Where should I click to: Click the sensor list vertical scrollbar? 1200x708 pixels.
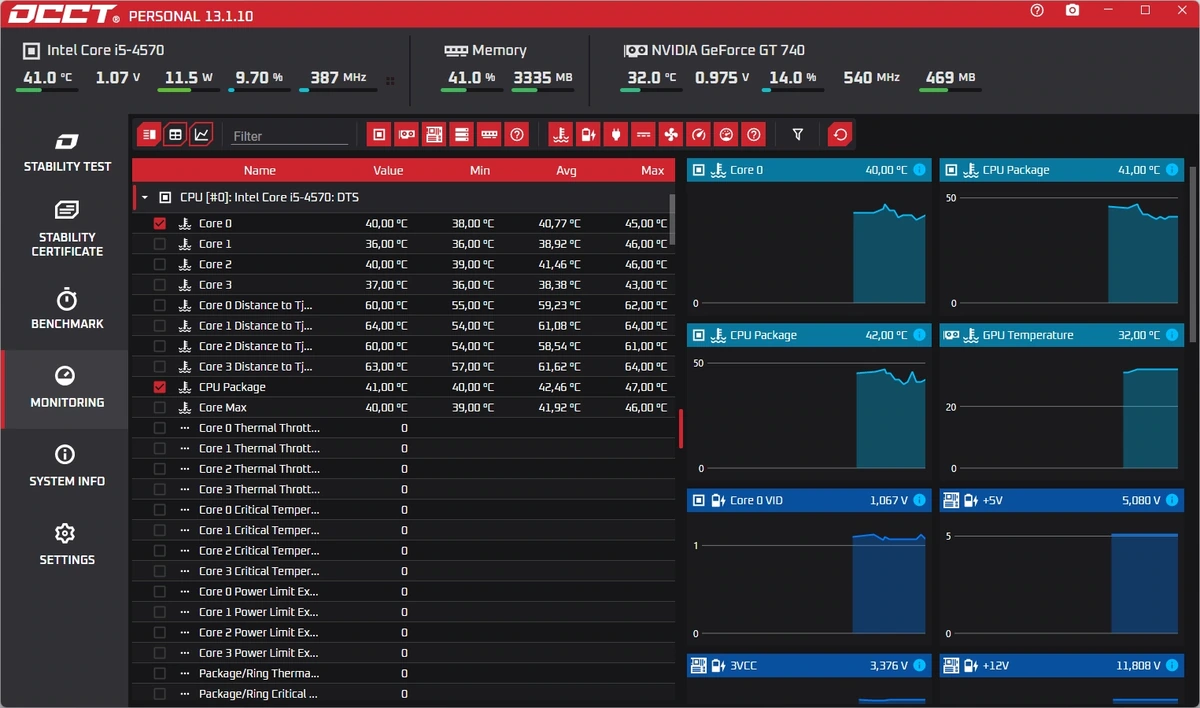tap(672, 220)
